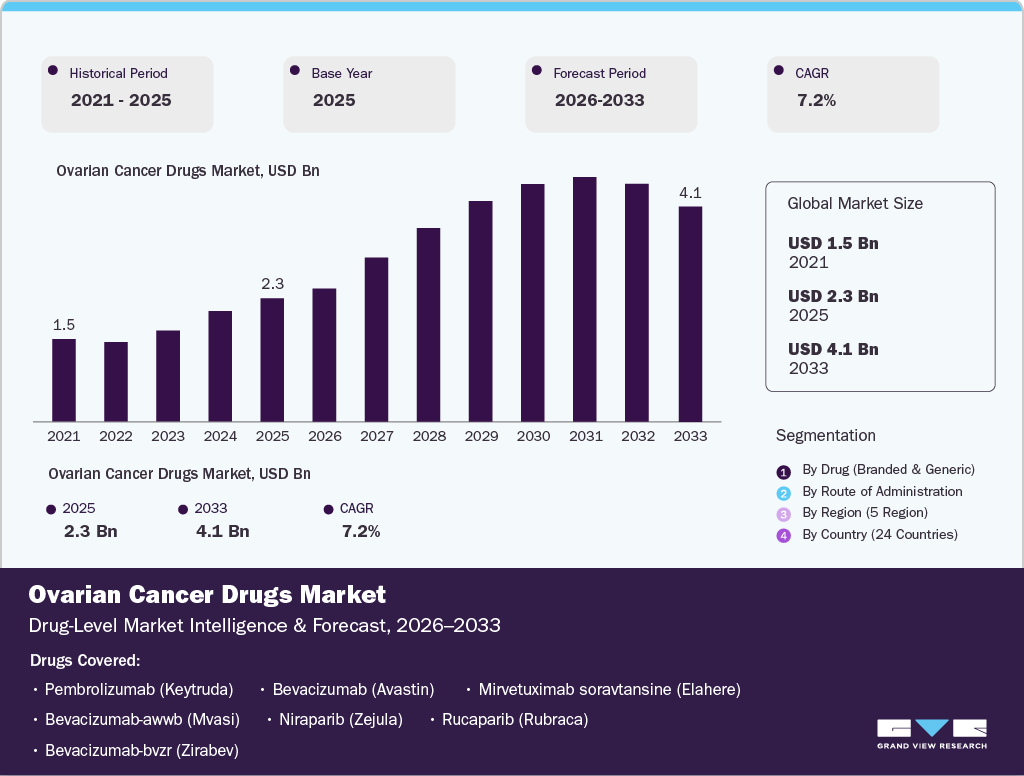Click 'USD 1.5 Bn' market size value

(x=833, y=244)
